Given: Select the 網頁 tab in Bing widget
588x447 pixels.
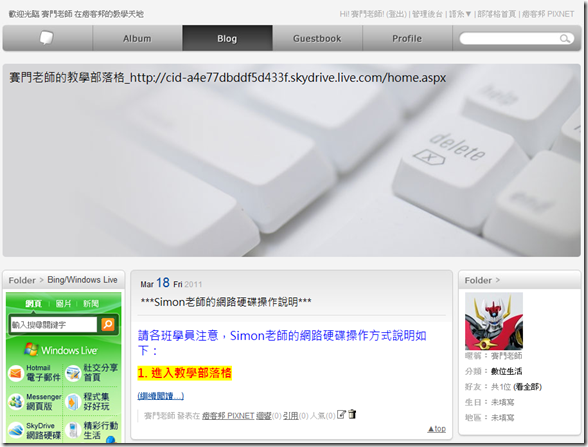Looking at the screenshot, I should tap(33, 303).
